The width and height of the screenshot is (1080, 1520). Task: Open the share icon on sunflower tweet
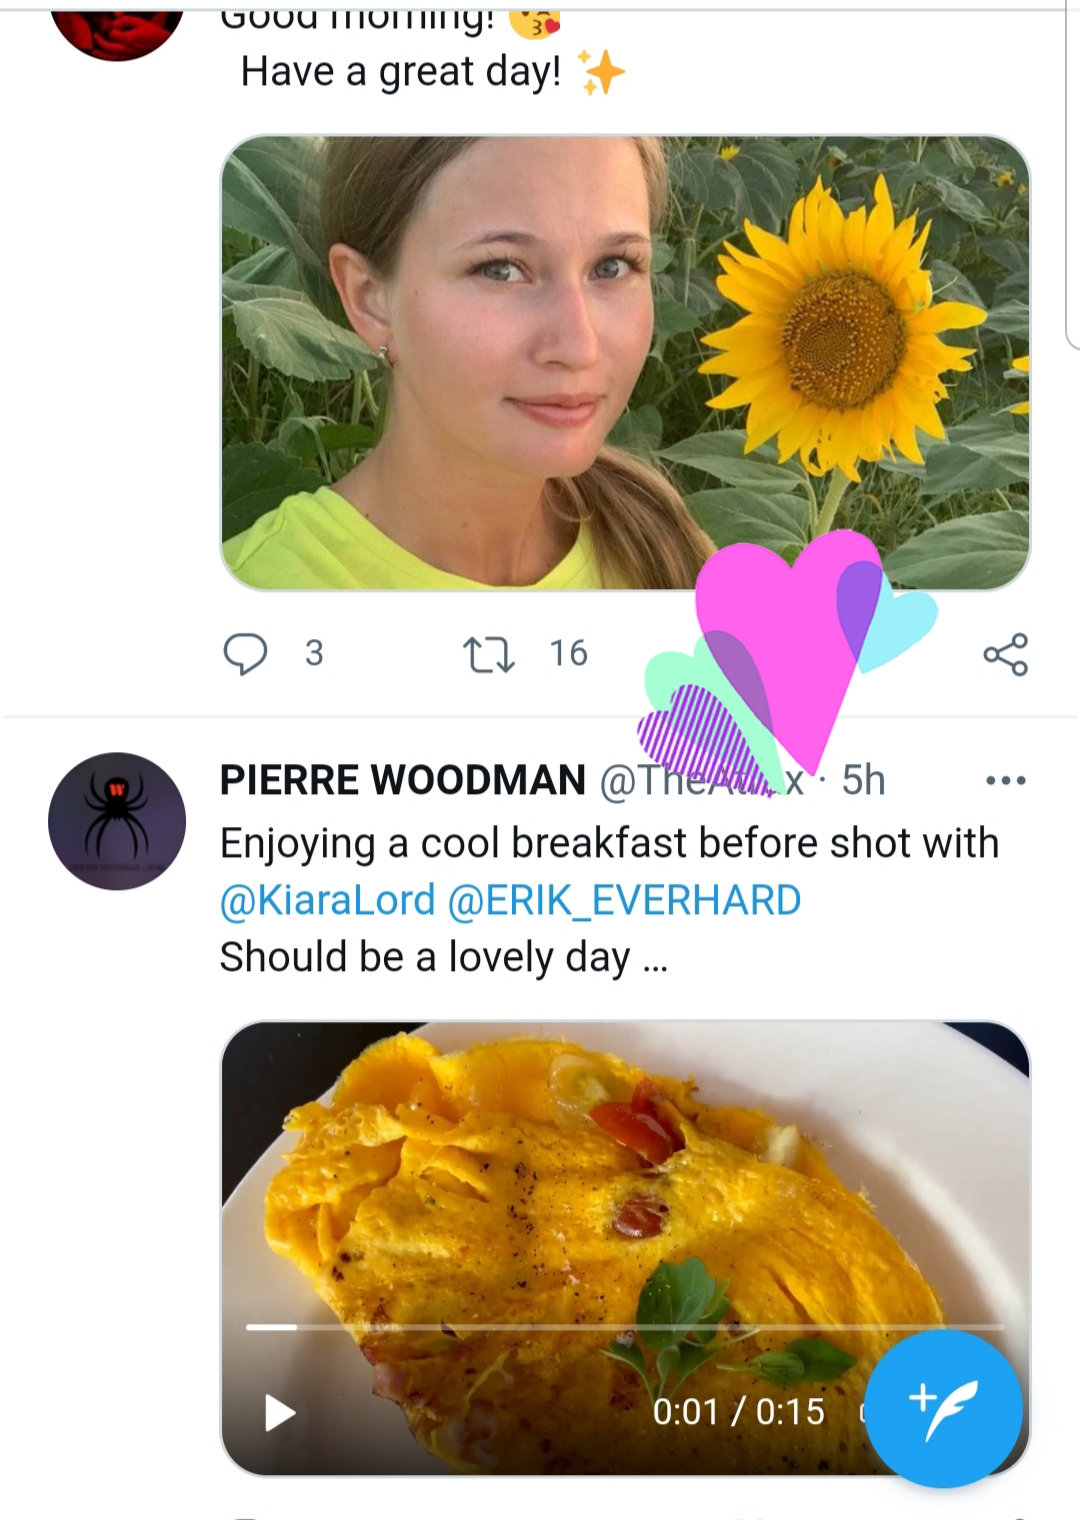pyautogui.click(x=1005, y=654)
